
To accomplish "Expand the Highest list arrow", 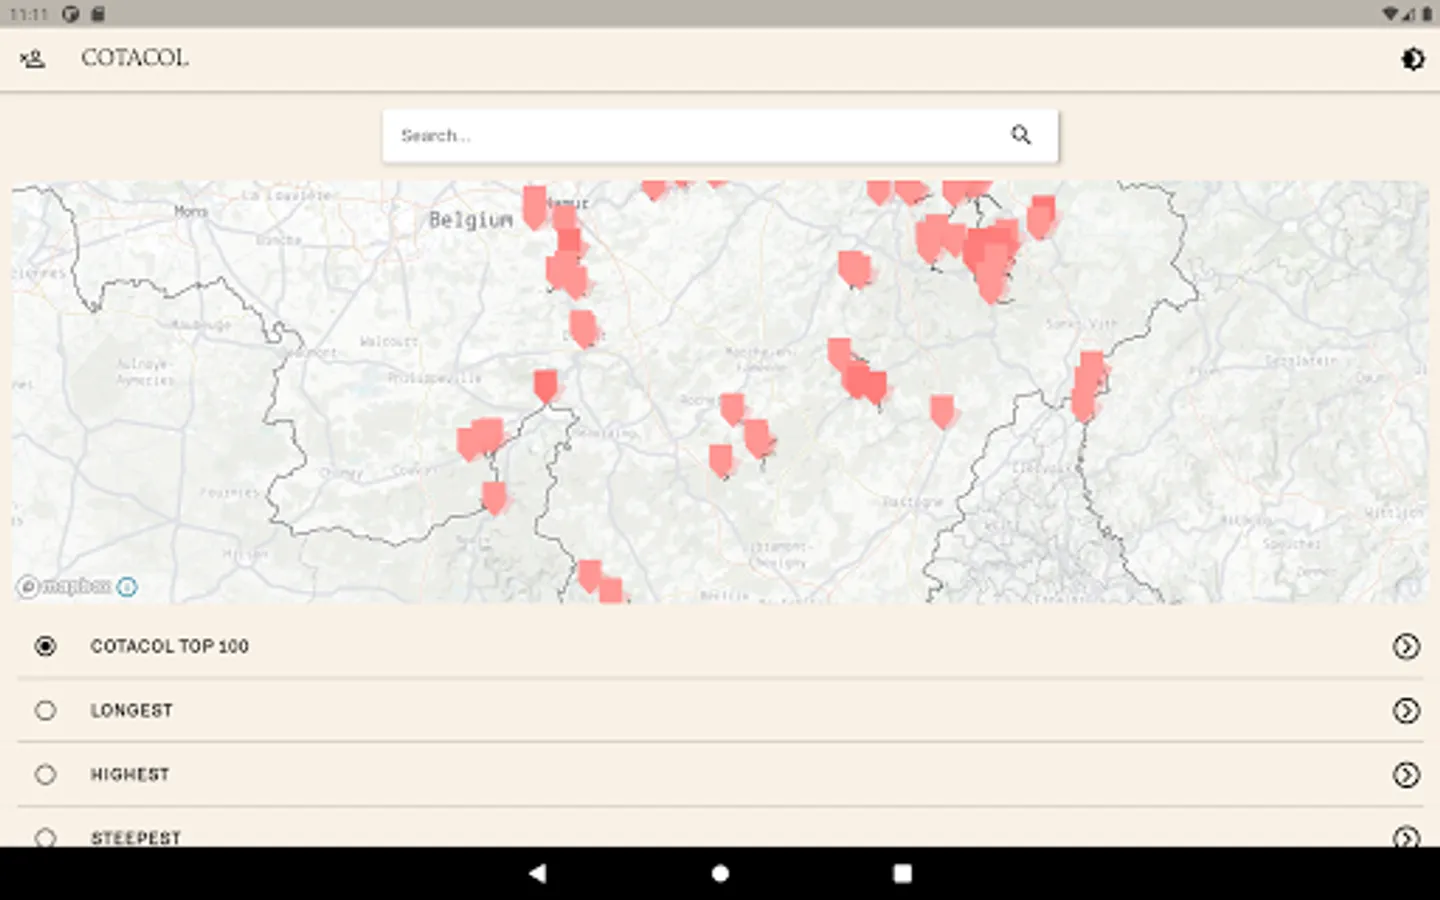I will point(1406,775).
